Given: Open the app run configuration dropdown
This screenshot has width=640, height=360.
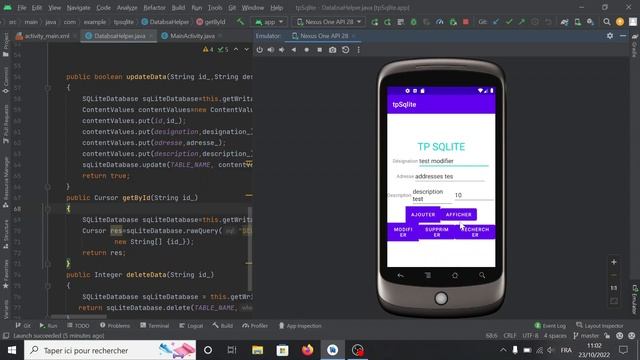Looking at the screenshot, I should click(x=269, y=22).
